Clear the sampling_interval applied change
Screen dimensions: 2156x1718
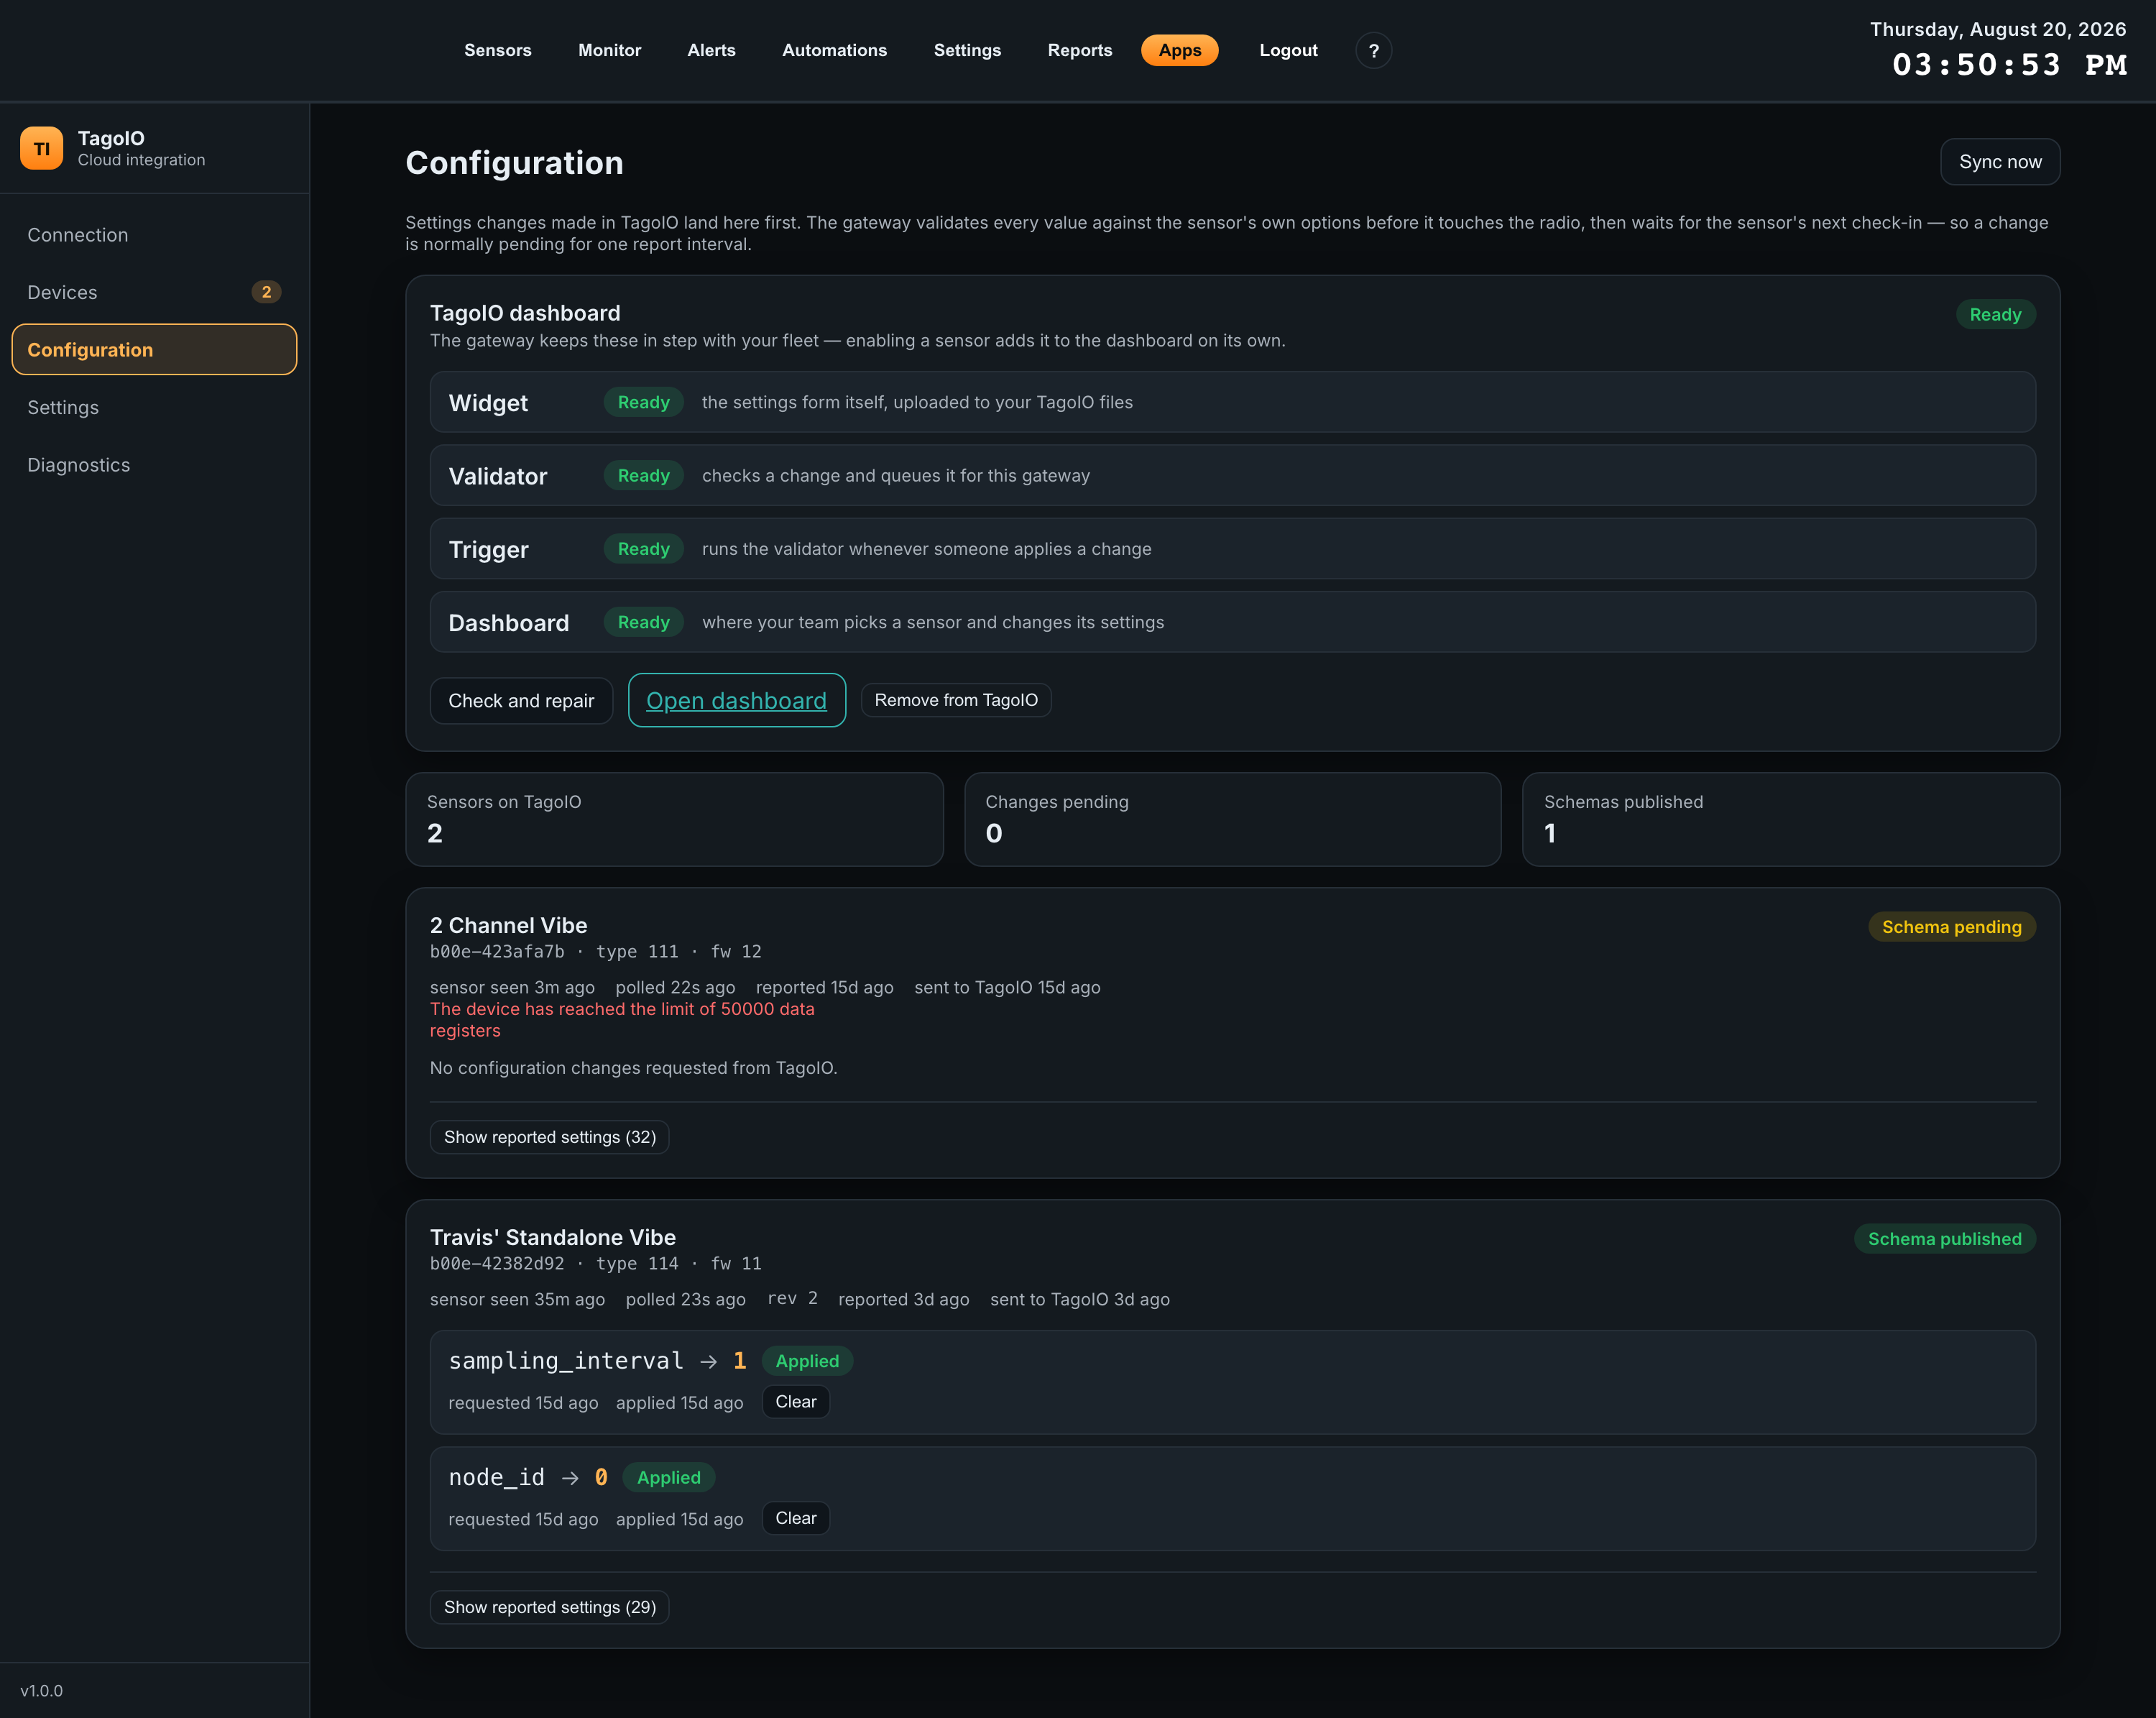(795, 1402)
